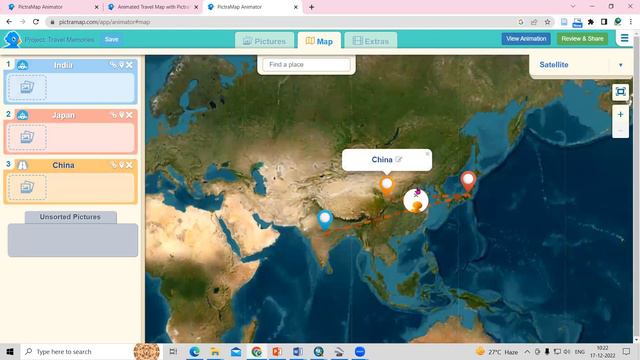Click the transport mode icon beside Japan
Viewport: 640px width, 360px height.
[22, 116]
